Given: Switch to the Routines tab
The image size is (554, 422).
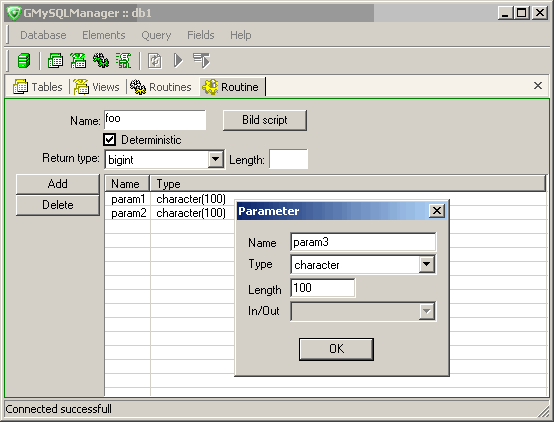Looking at the screenshot, I should 160,87.
